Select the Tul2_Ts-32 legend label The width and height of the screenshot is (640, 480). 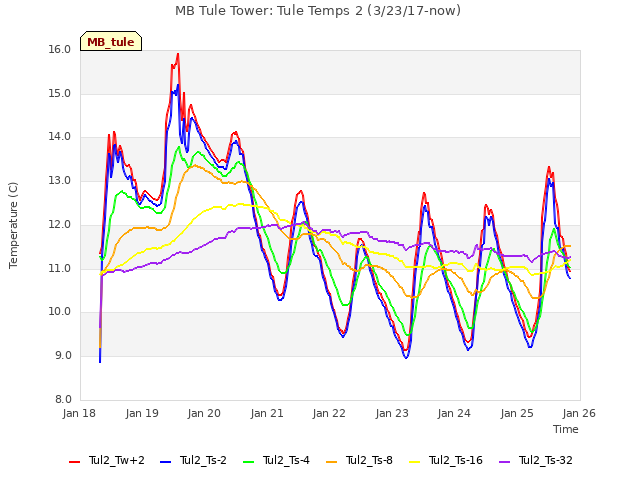click(x=546, y=460)
